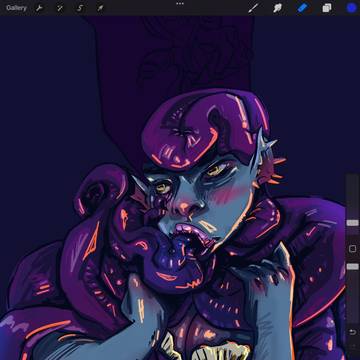Select the blue Eraser tool
Viewport: 360px width, 360px height.
tap(302, 8)
